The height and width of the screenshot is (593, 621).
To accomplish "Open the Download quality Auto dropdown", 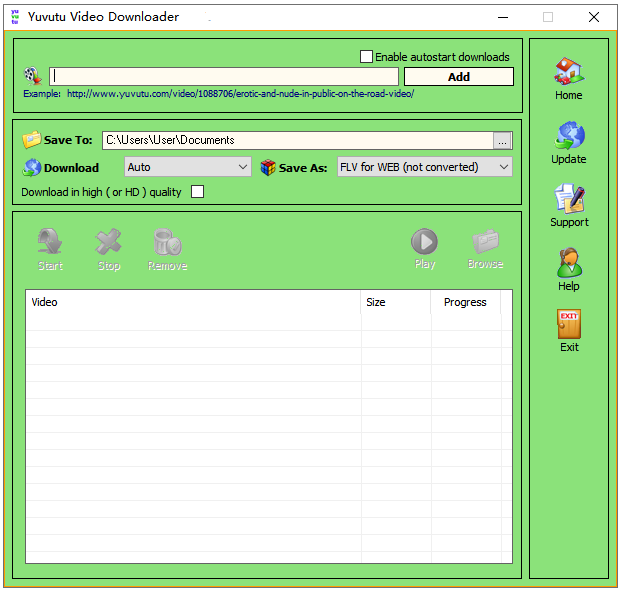I will [x=188, y=167].
